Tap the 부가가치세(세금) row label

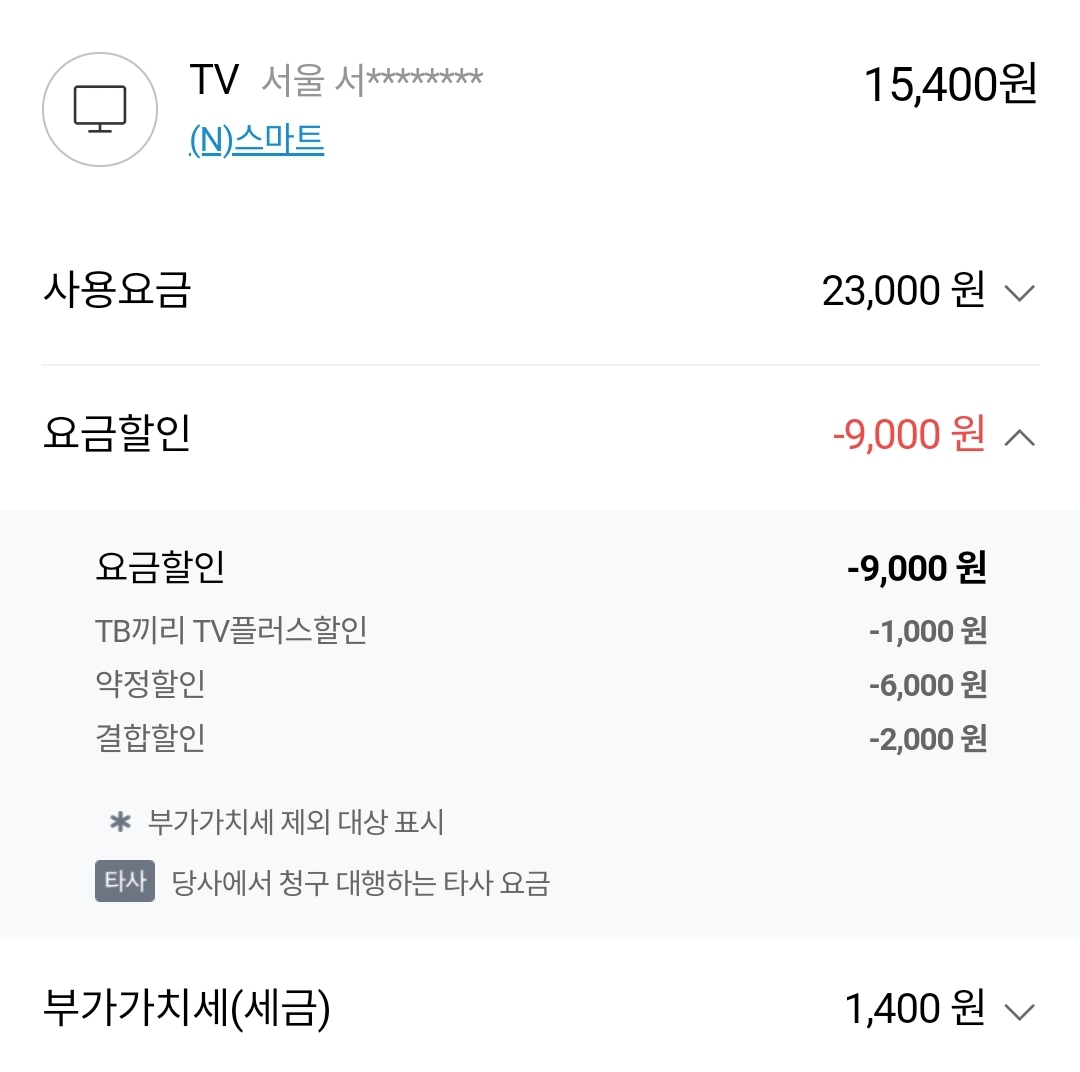click(x=187, y=1009)
